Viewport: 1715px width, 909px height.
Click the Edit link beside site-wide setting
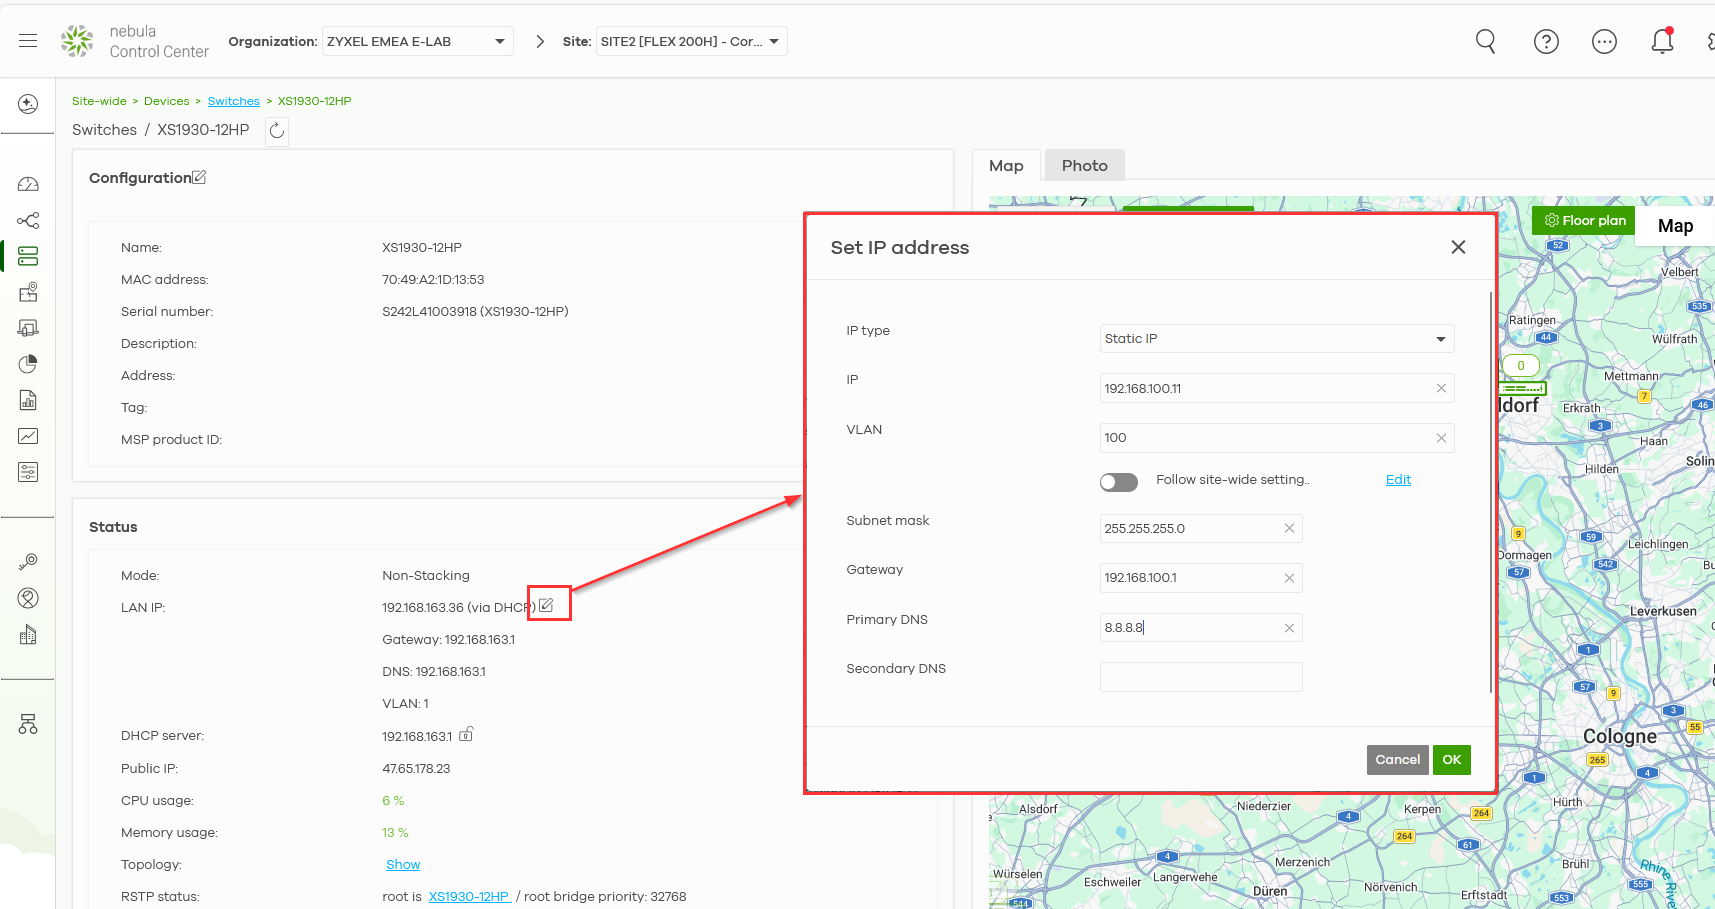1398,480
